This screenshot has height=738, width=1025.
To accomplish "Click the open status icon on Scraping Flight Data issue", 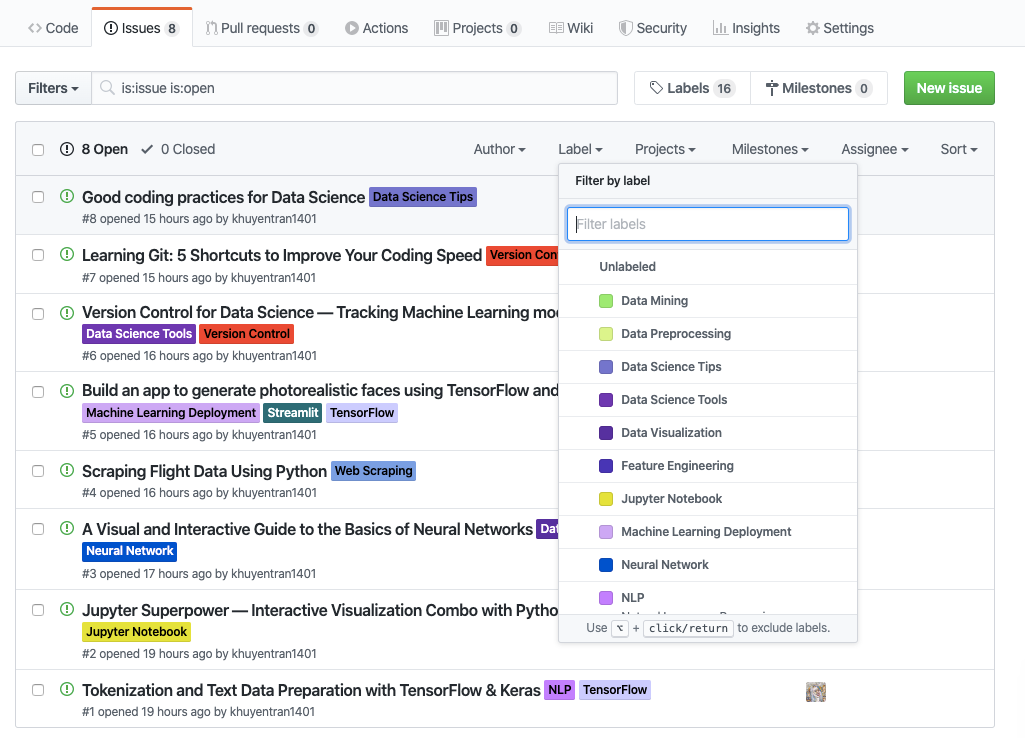I will 67,471.
